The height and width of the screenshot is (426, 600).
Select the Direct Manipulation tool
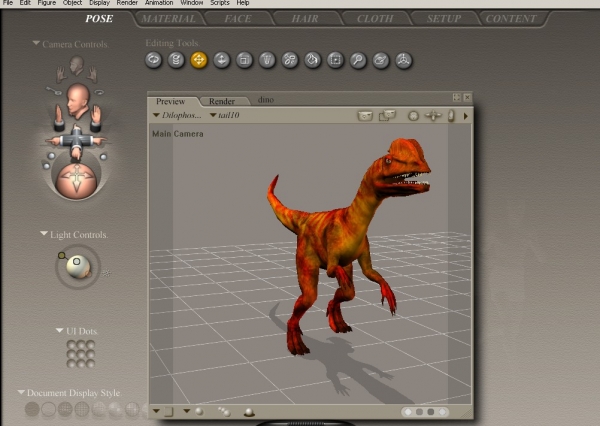403,60
